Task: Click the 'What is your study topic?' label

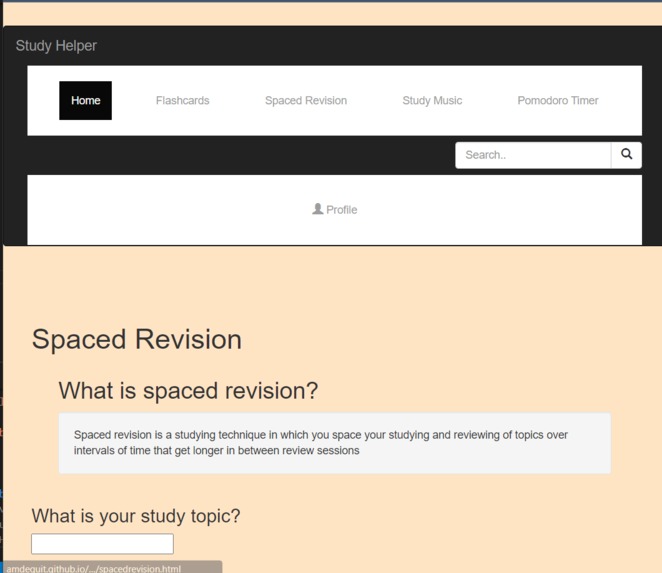Action: tap(136, 516)
